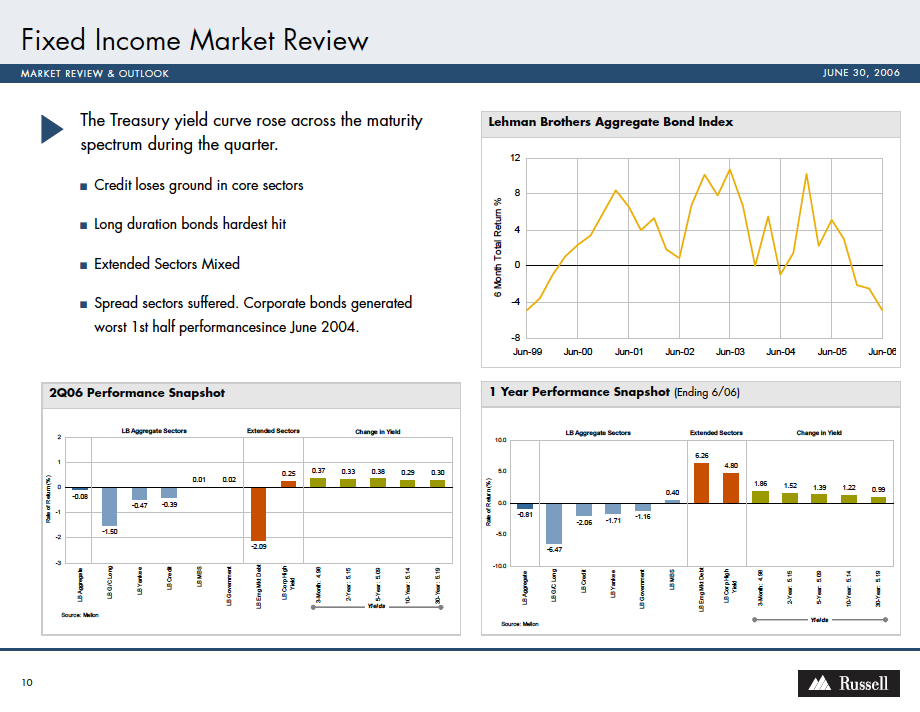Image resolution: width=920 pixels, height=712 pixels.
Task: Select the 4.80 orange bar in 1 Year chart
Action: click(x=731, y=488)
